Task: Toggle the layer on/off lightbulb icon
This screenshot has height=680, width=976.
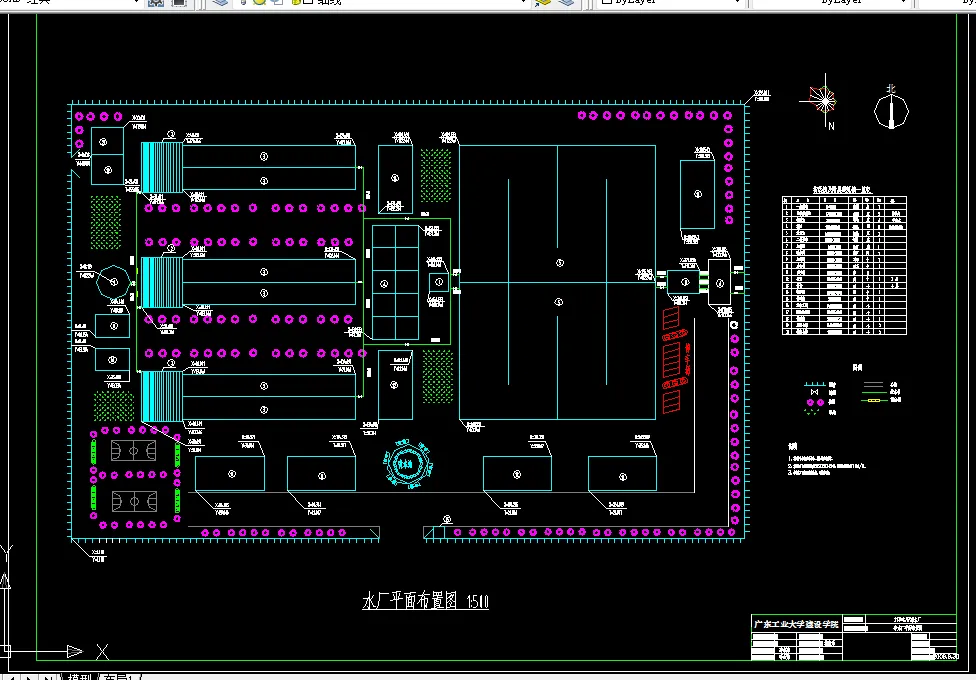Action: [242, 2]
